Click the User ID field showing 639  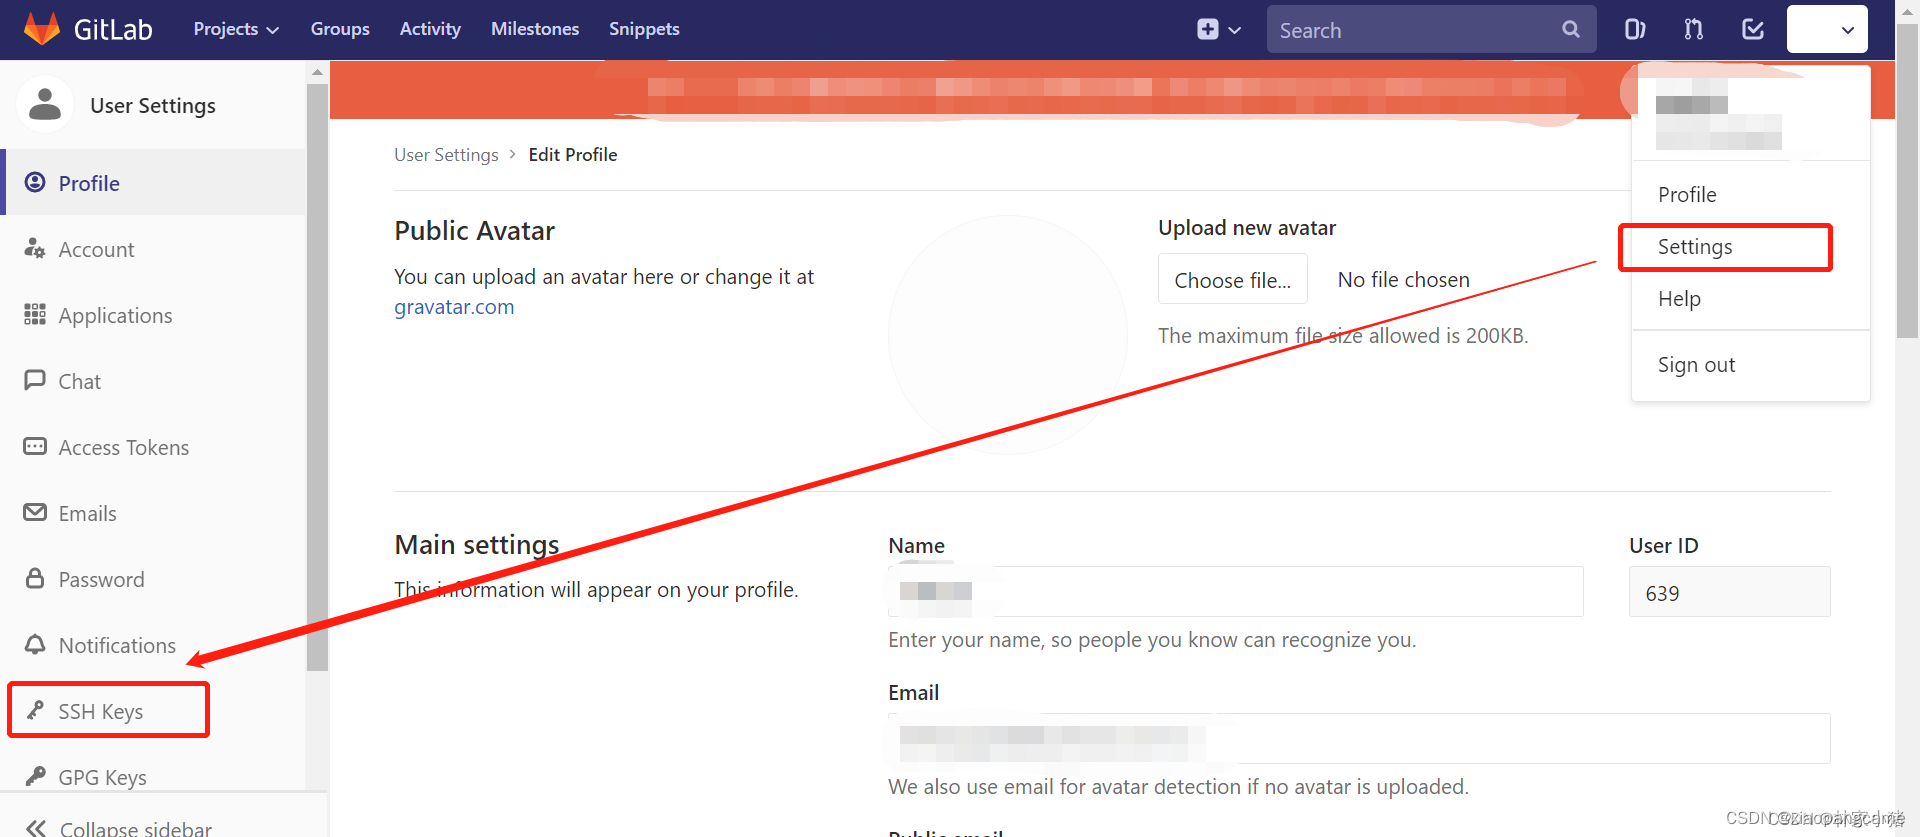[1730, 592]
